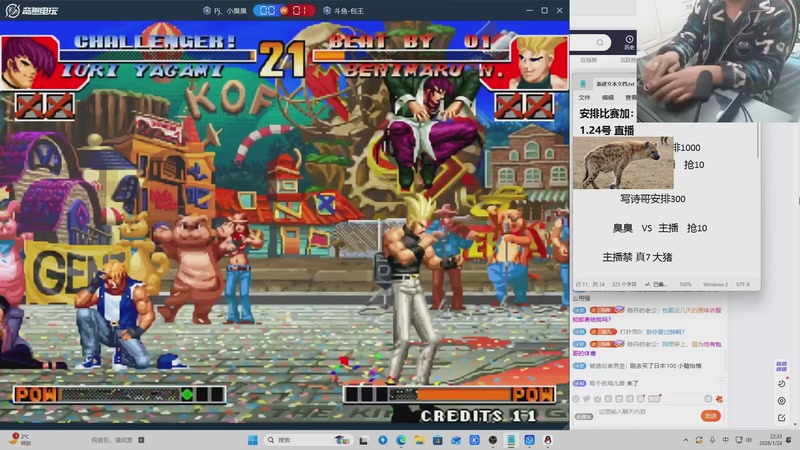Click the Benimaru portrait in game
800x450 pixels.
[539, 62]
